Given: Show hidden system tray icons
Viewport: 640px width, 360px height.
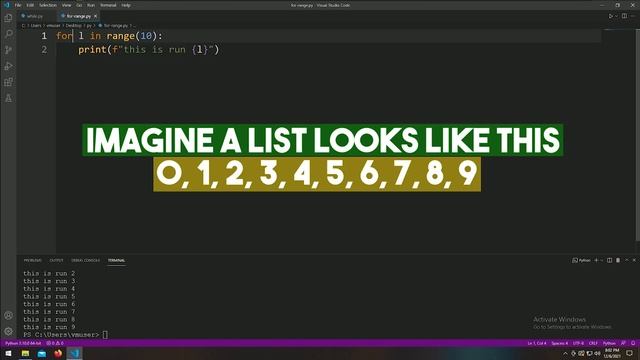Looking at the screenshot, I should click(x=565, y=353).
